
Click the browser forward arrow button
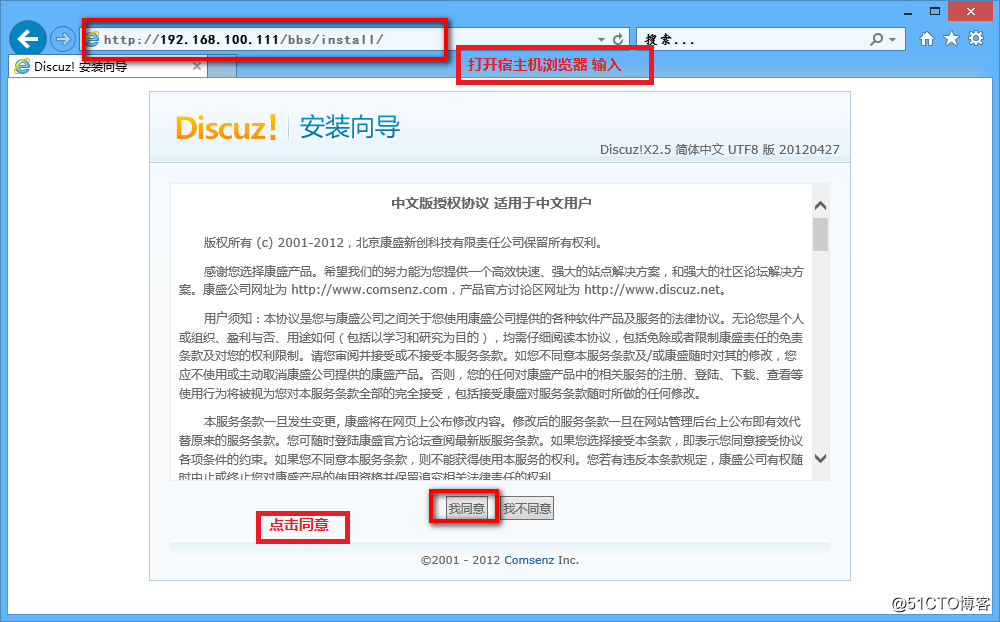click(x=62, y=39)
